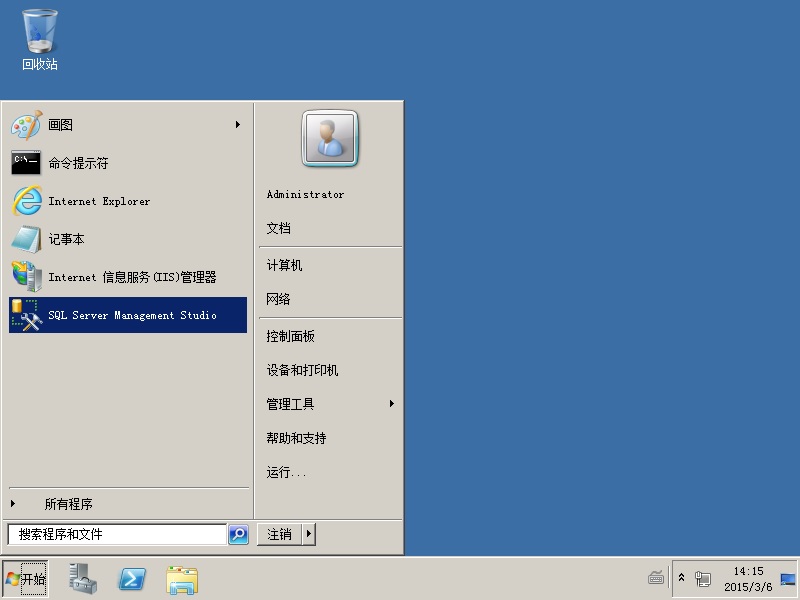Screen dimensions: 800x600
Task: Expand the 管理工具 submenu
Action: (x=391, y=404)
